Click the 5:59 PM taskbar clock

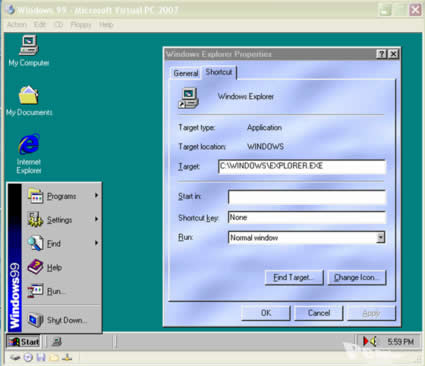tap(401, 342)
